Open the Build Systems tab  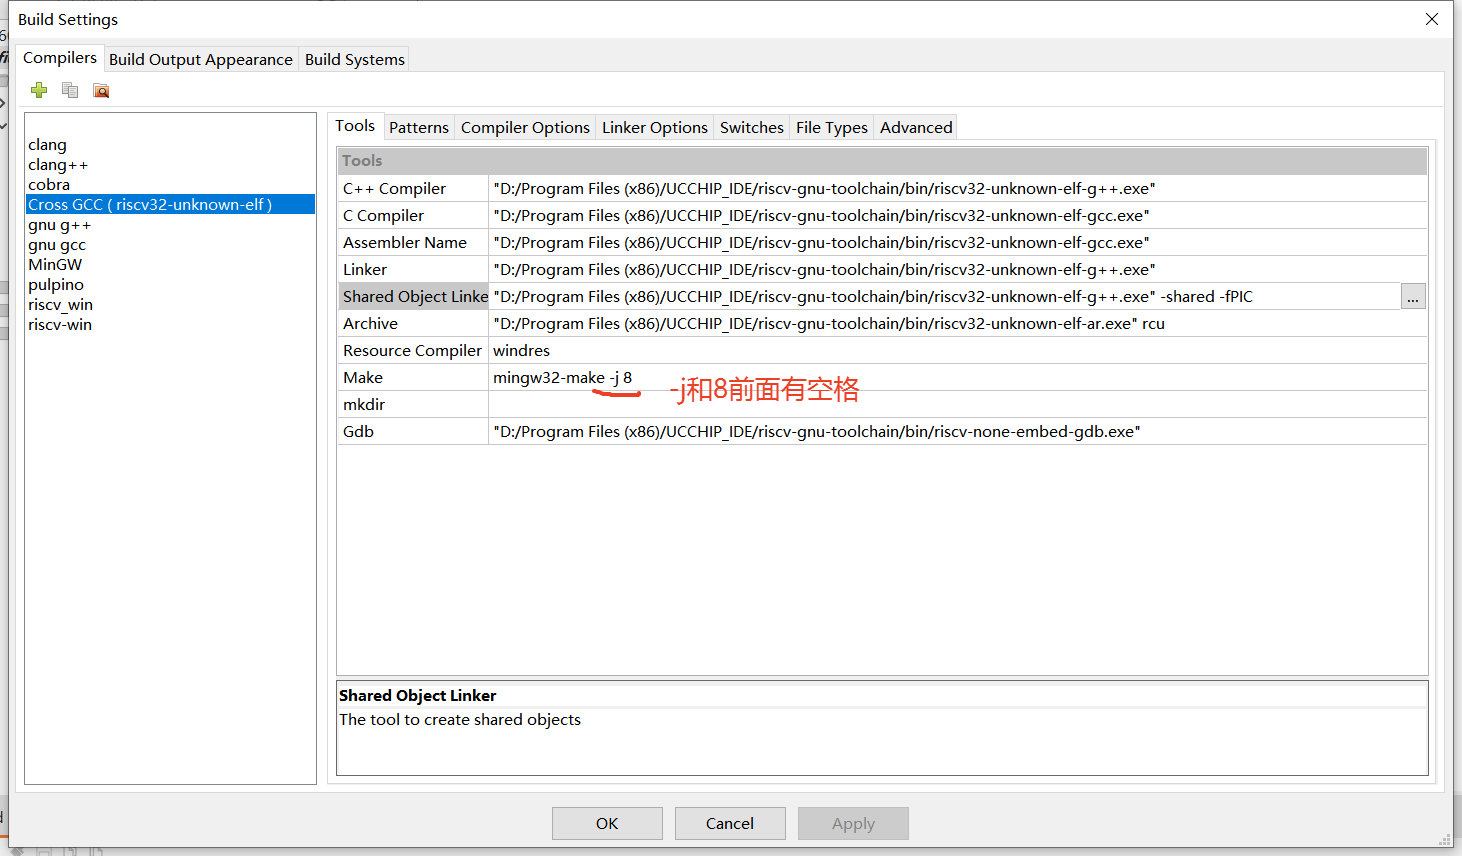pyautogui.click(x=355, y=59)
